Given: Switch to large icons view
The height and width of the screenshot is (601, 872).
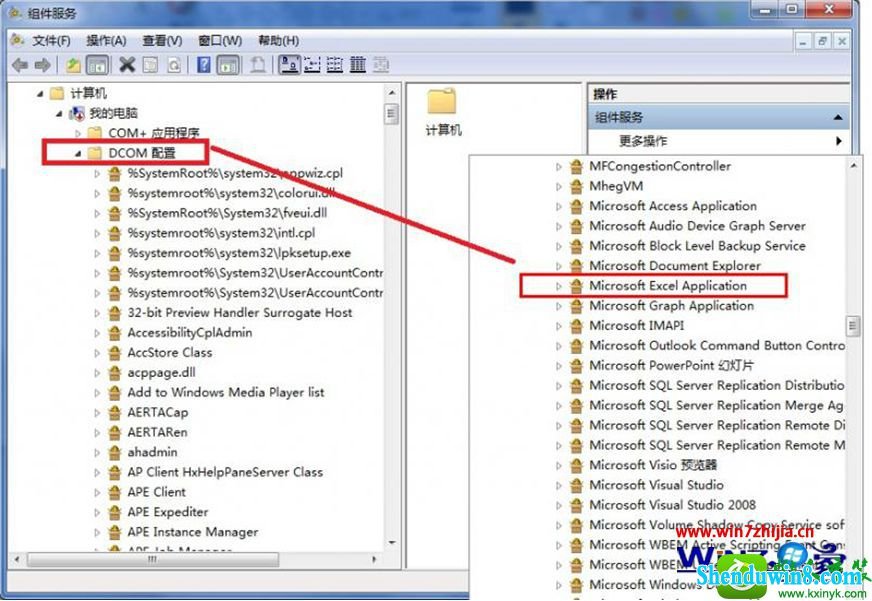Looking at the screenshot, I should point(289,65).
